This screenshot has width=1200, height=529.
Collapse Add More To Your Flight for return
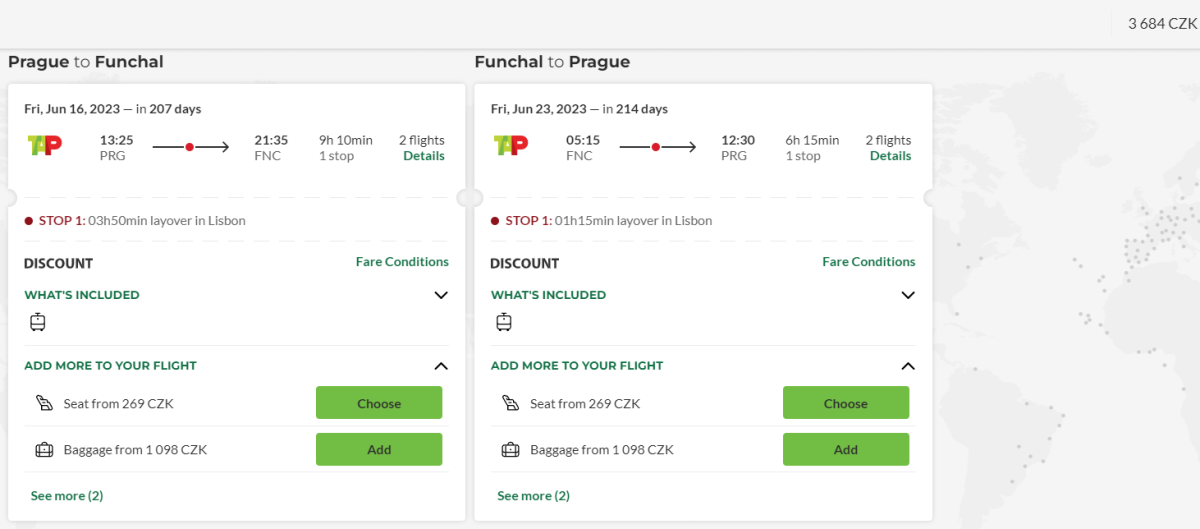point(908,366)
